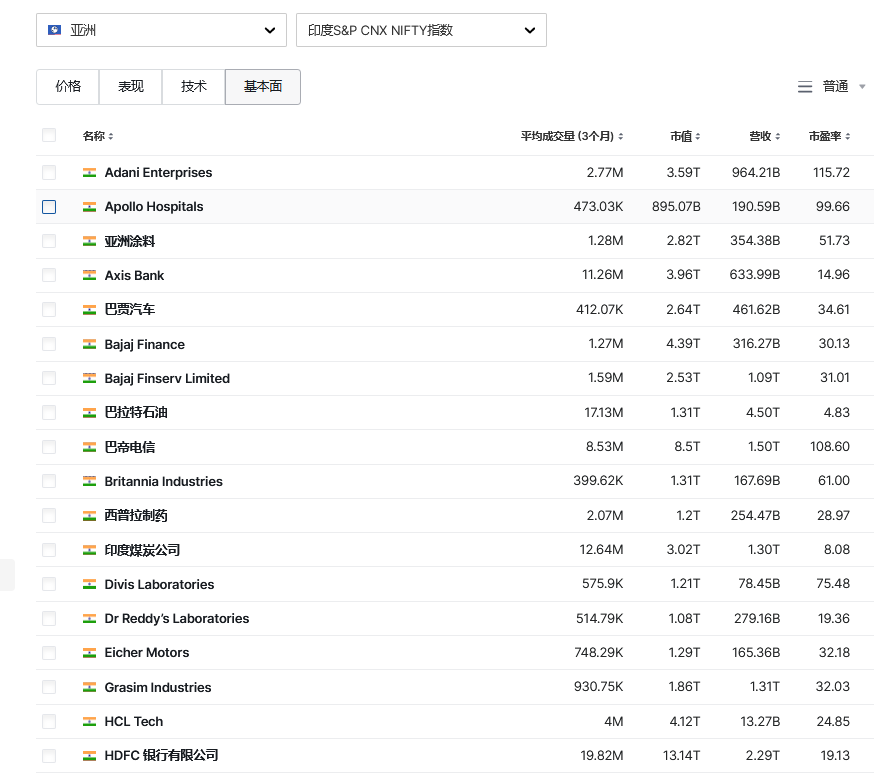Screen dimensions: 874x775
Task: Open the 普通 view mode dropdown arrow
Action: click(x=862, y=87)
